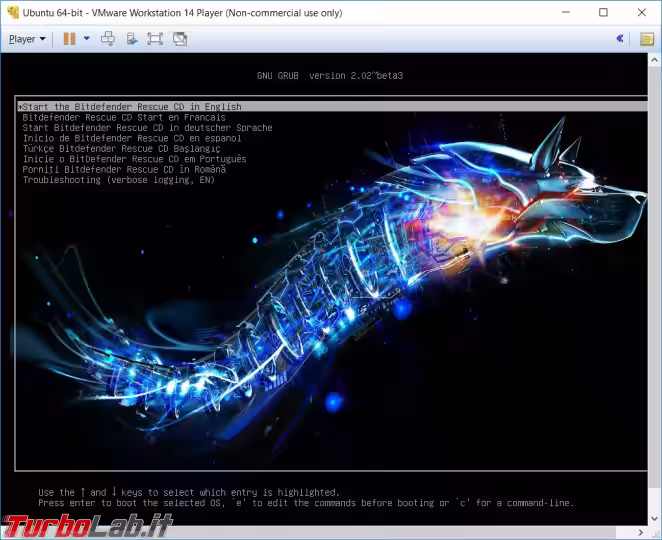Close the VMware Player window
The image size is (662, 540).
[x=642, y=12]
